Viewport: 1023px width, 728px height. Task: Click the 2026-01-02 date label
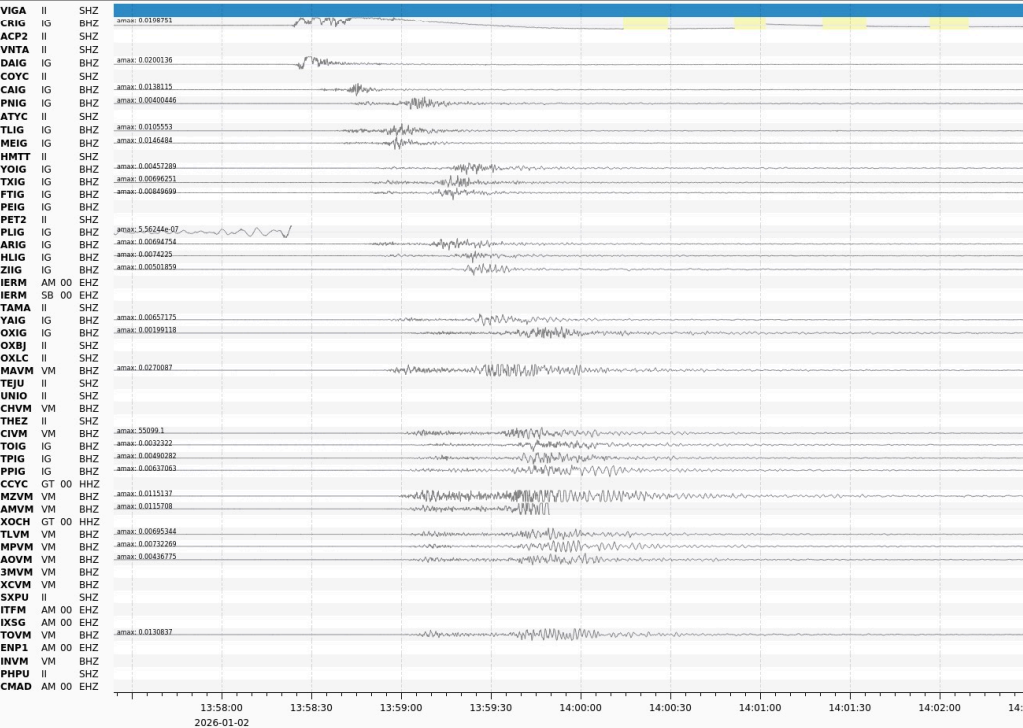(221, 721)
